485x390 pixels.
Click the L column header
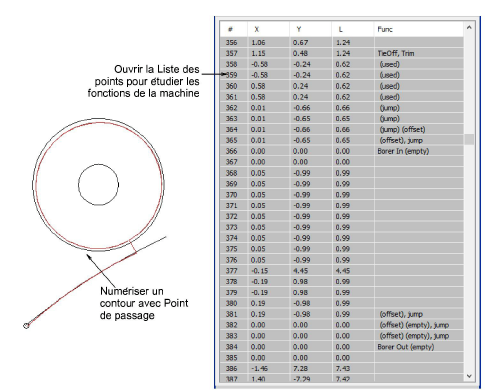pyautogui.click(x=353, y=29)
